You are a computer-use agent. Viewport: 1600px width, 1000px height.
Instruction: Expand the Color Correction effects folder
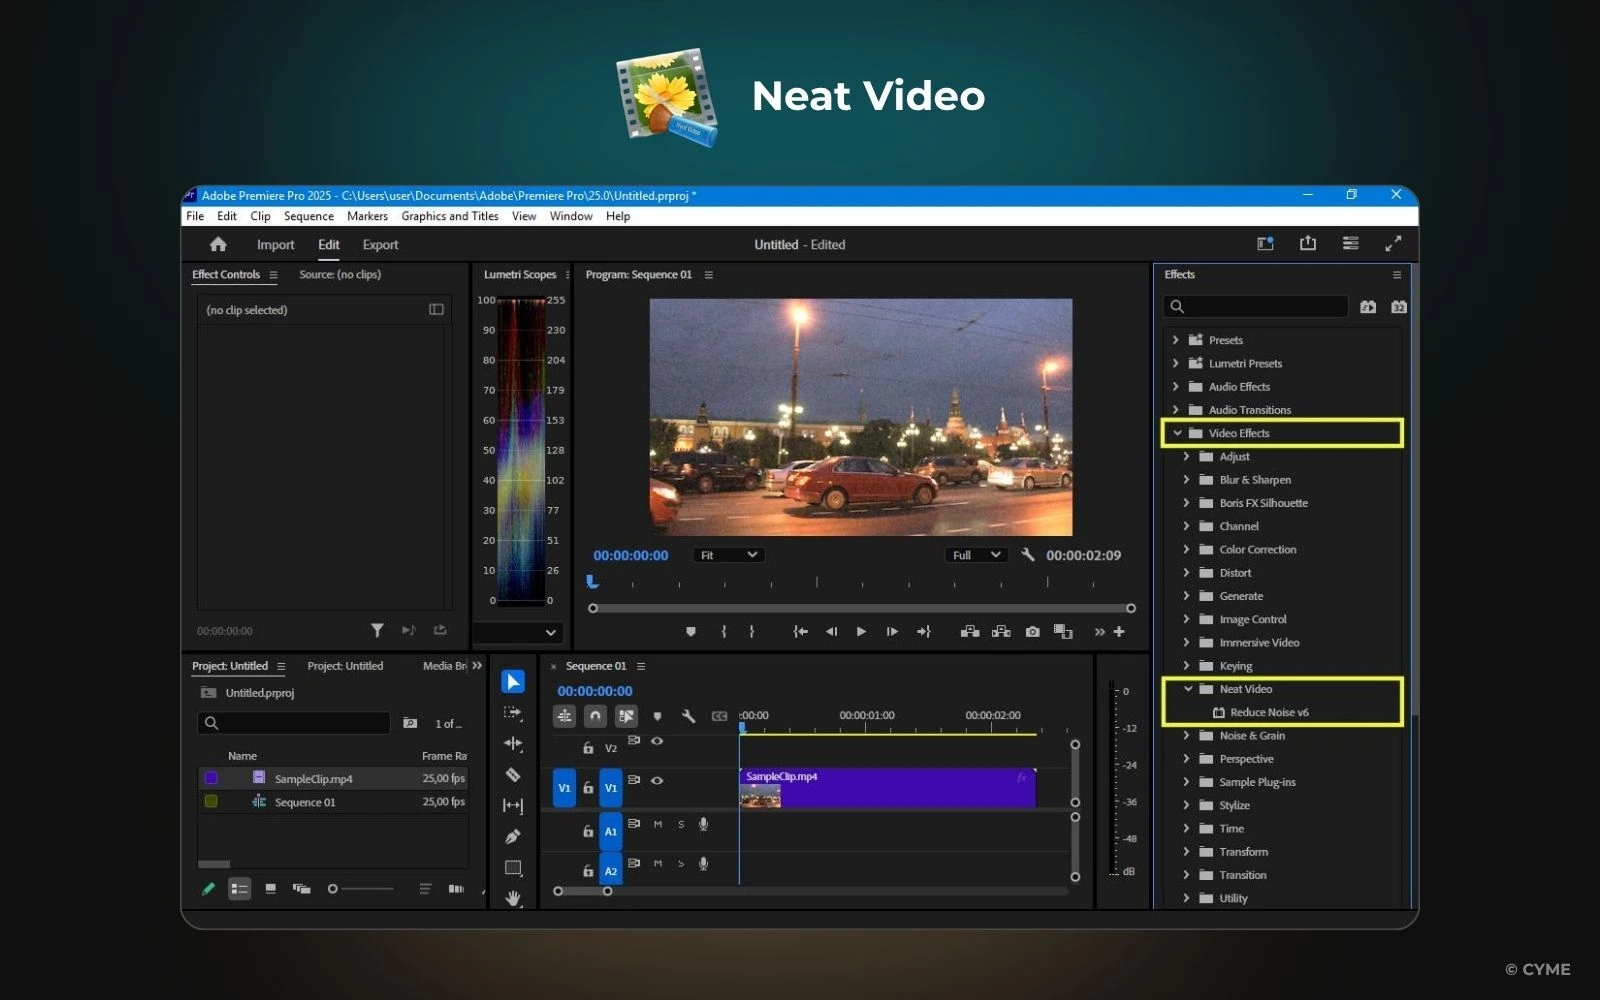(1188, 549)
